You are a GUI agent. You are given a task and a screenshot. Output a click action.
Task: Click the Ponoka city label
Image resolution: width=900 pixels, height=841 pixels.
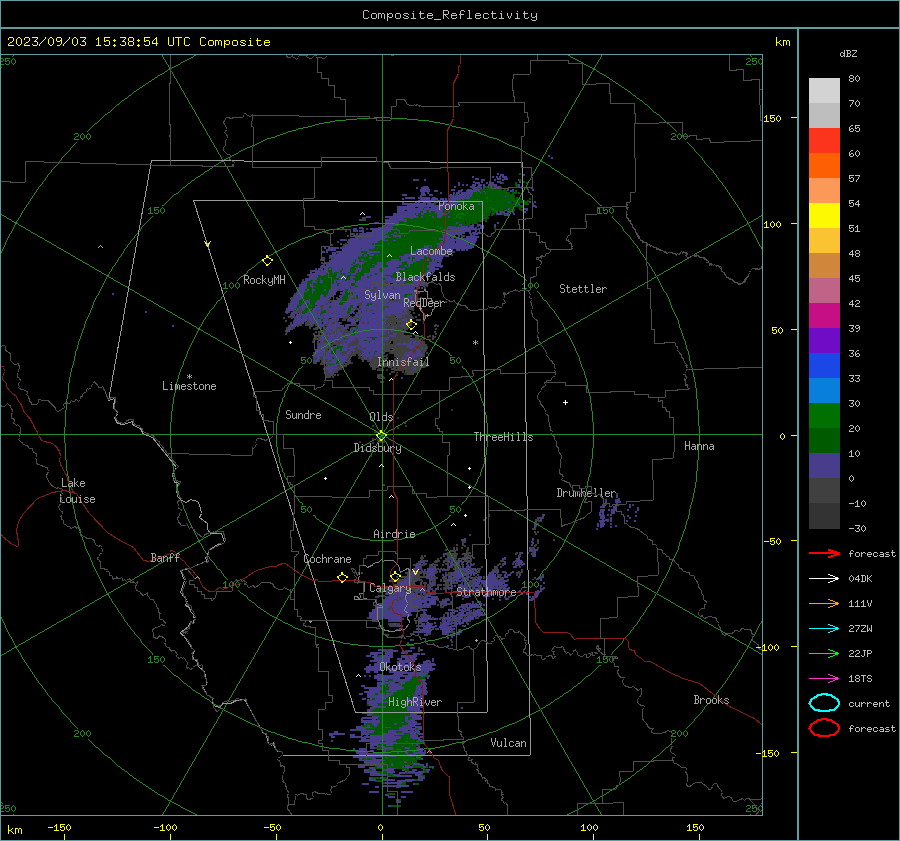(x=456, y=206)
